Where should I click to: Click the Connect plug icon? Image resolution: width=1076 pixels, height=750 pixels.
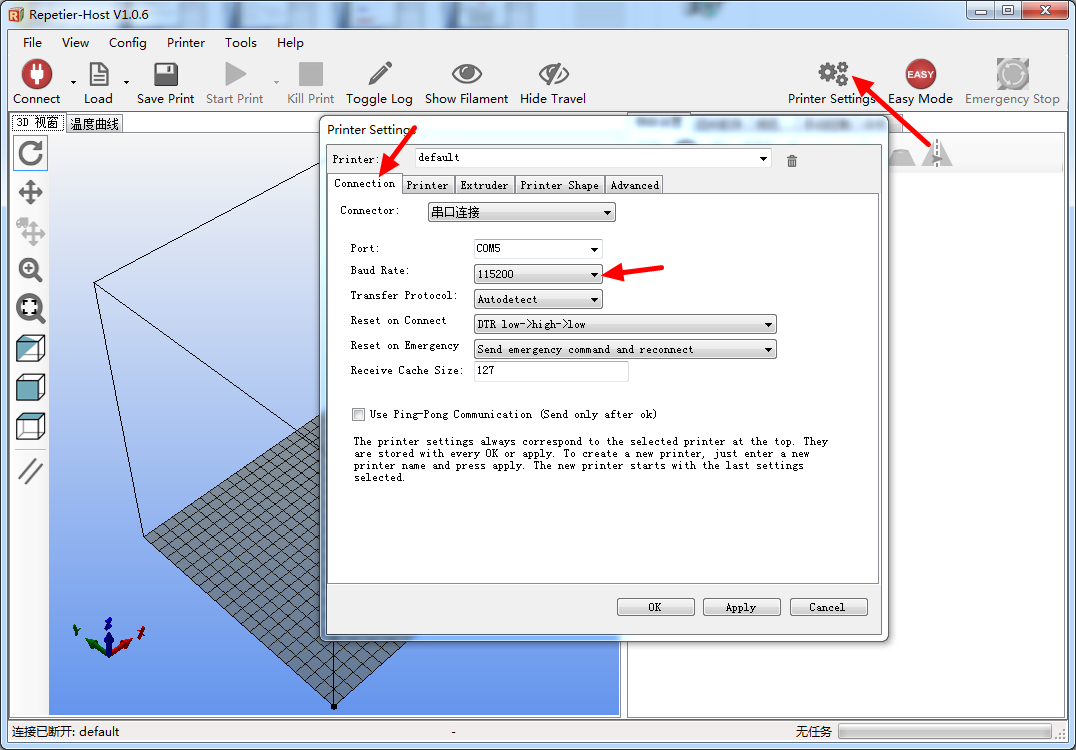(37, 75)
